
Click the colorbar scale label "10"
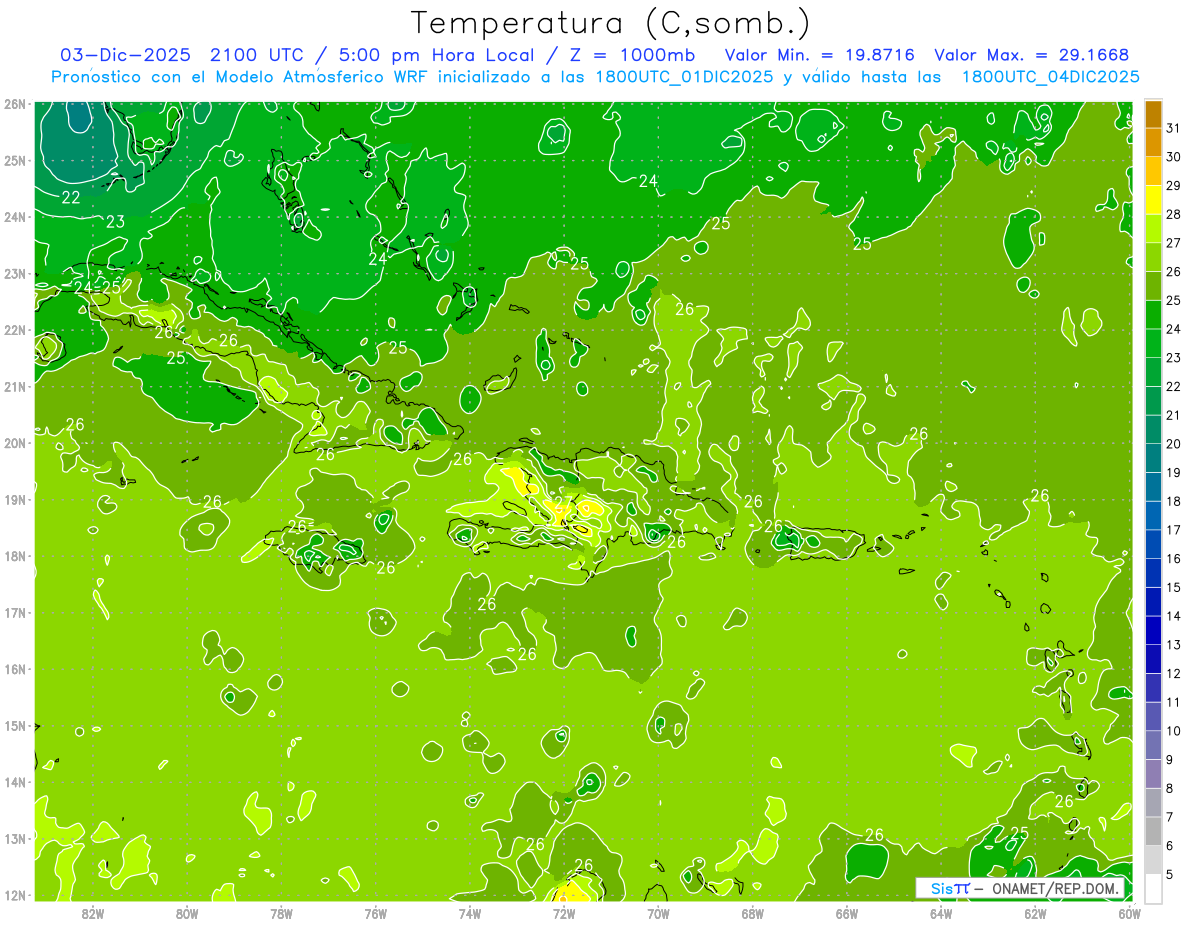(x=1174, y=730)
